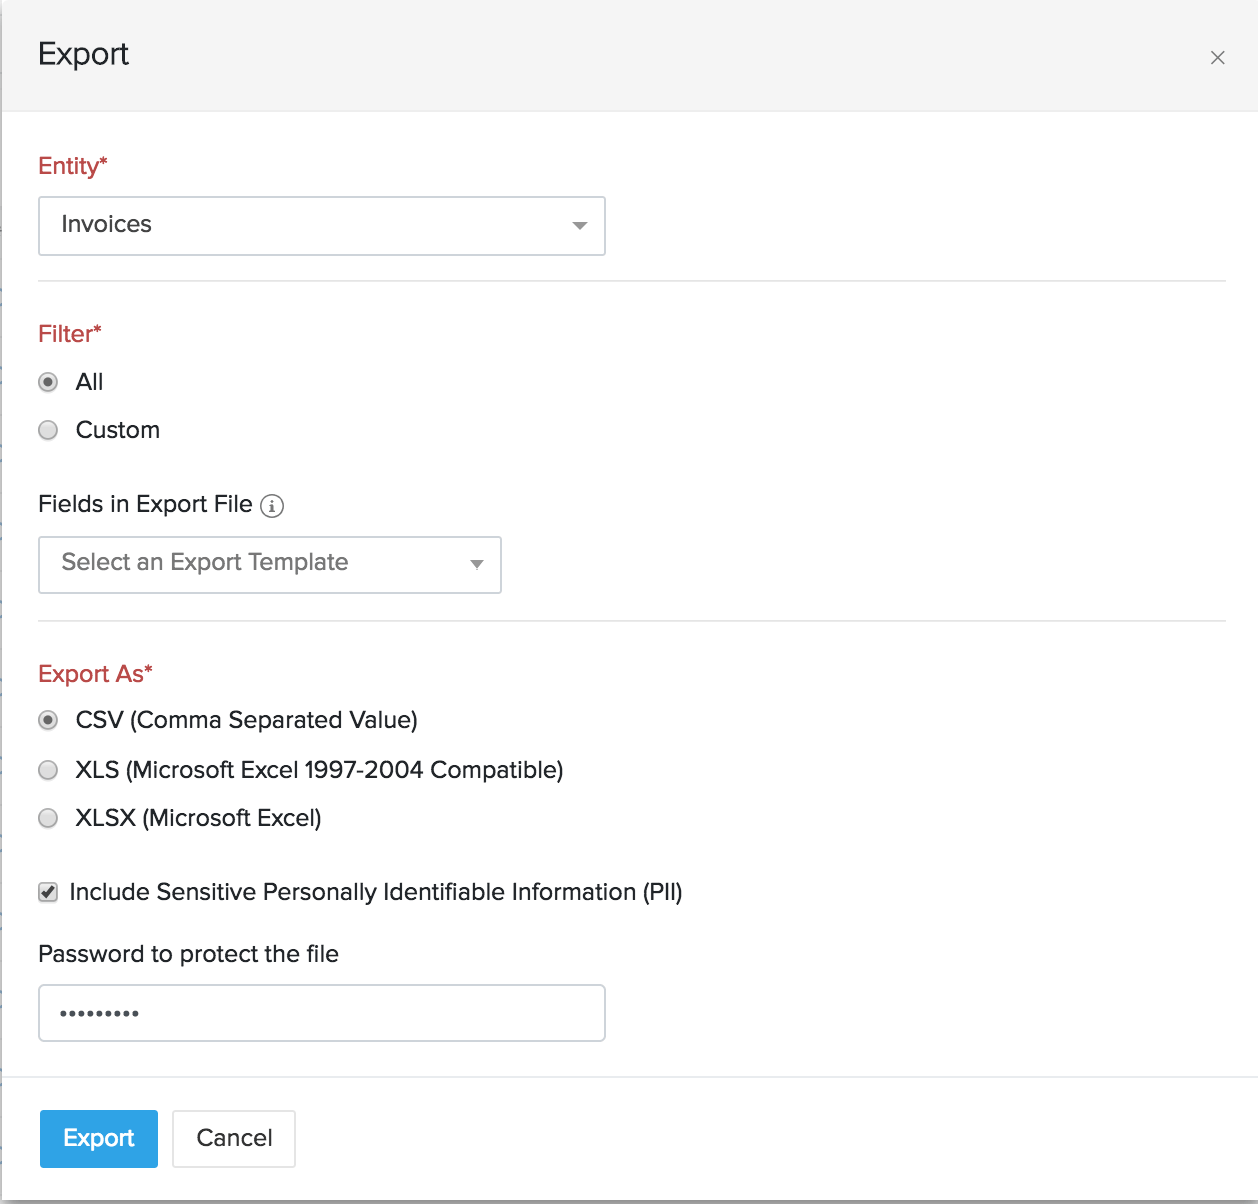Click the Fields in Export File label
This screenshot has width=1258, height=1204.
pos(146,503)
